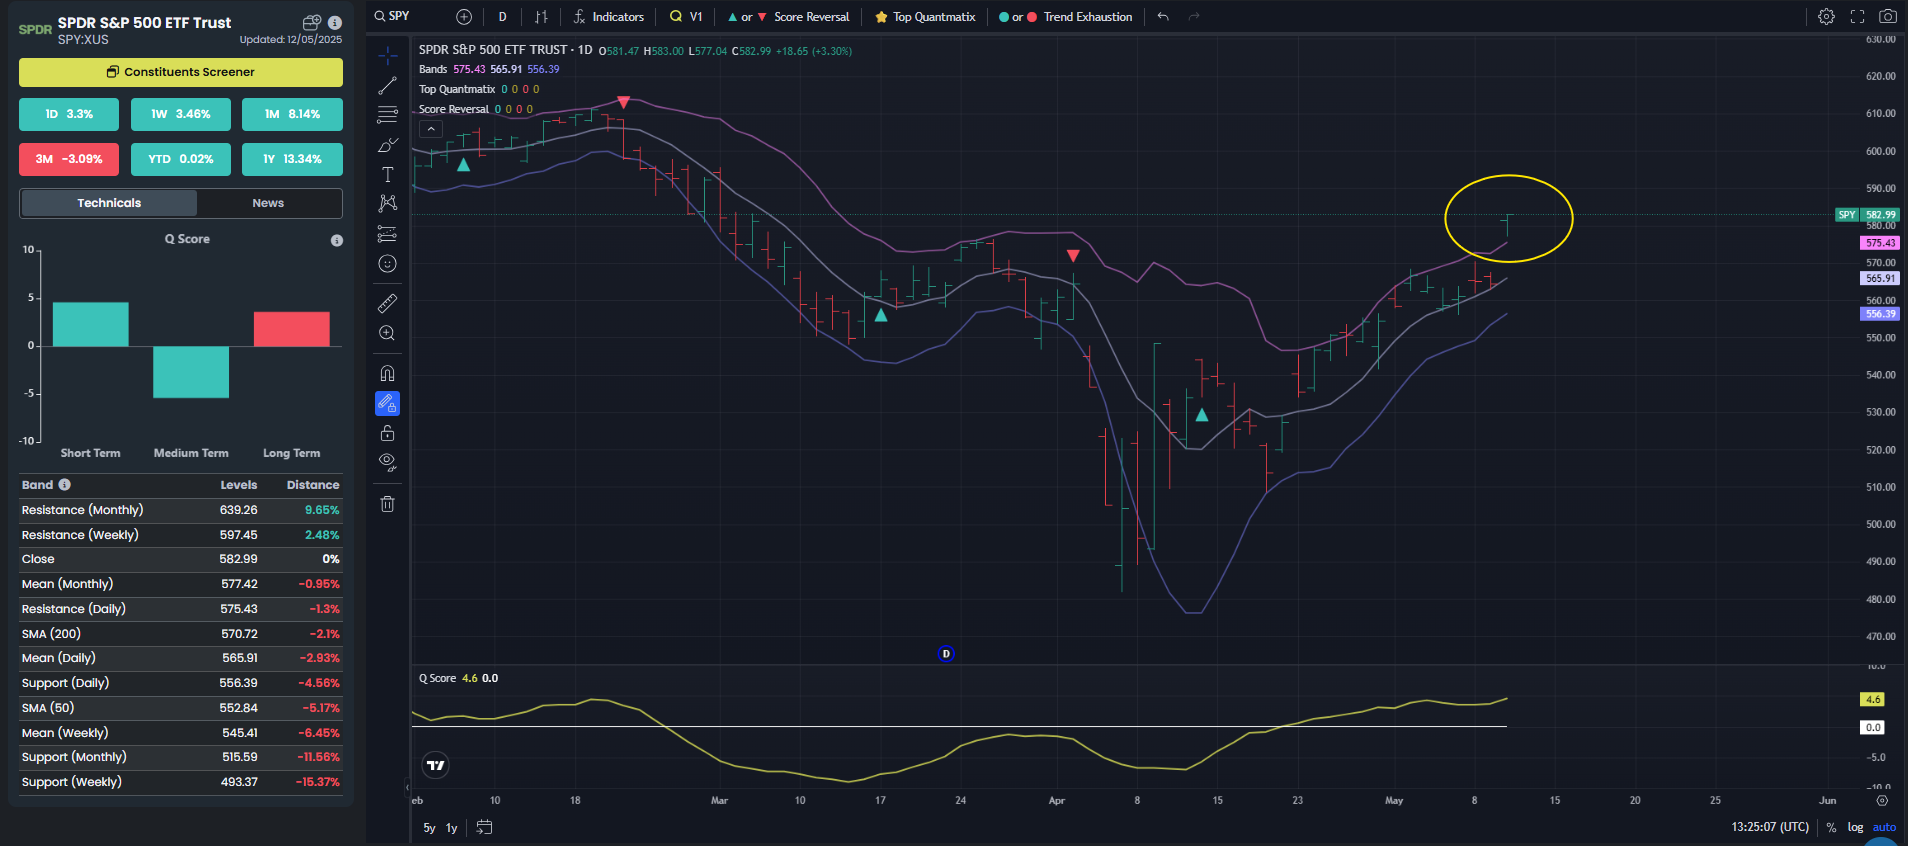Image resolution: width=1908 pixels, height=846 pixels.
Task: Switch to the News tab
Action: tap(268, 203)
